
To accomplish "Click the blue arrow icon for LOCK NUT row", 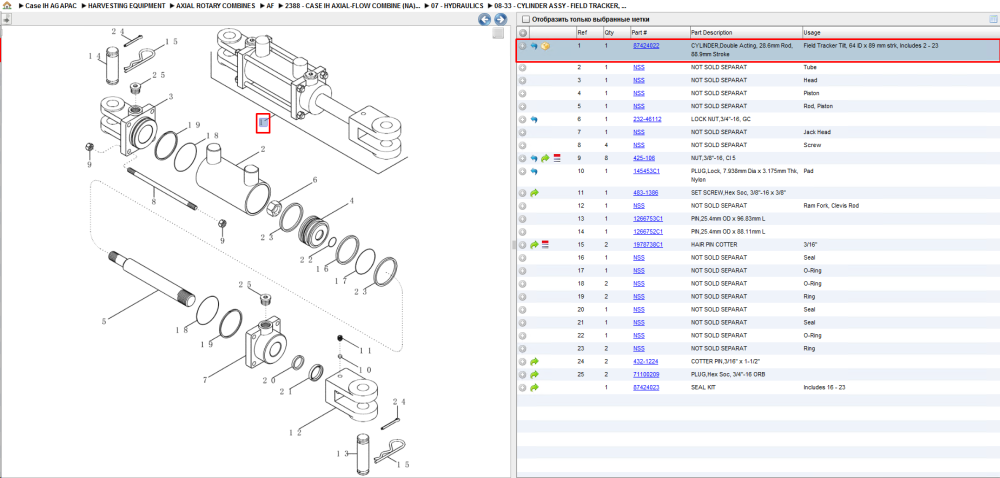I will (534, 119).
